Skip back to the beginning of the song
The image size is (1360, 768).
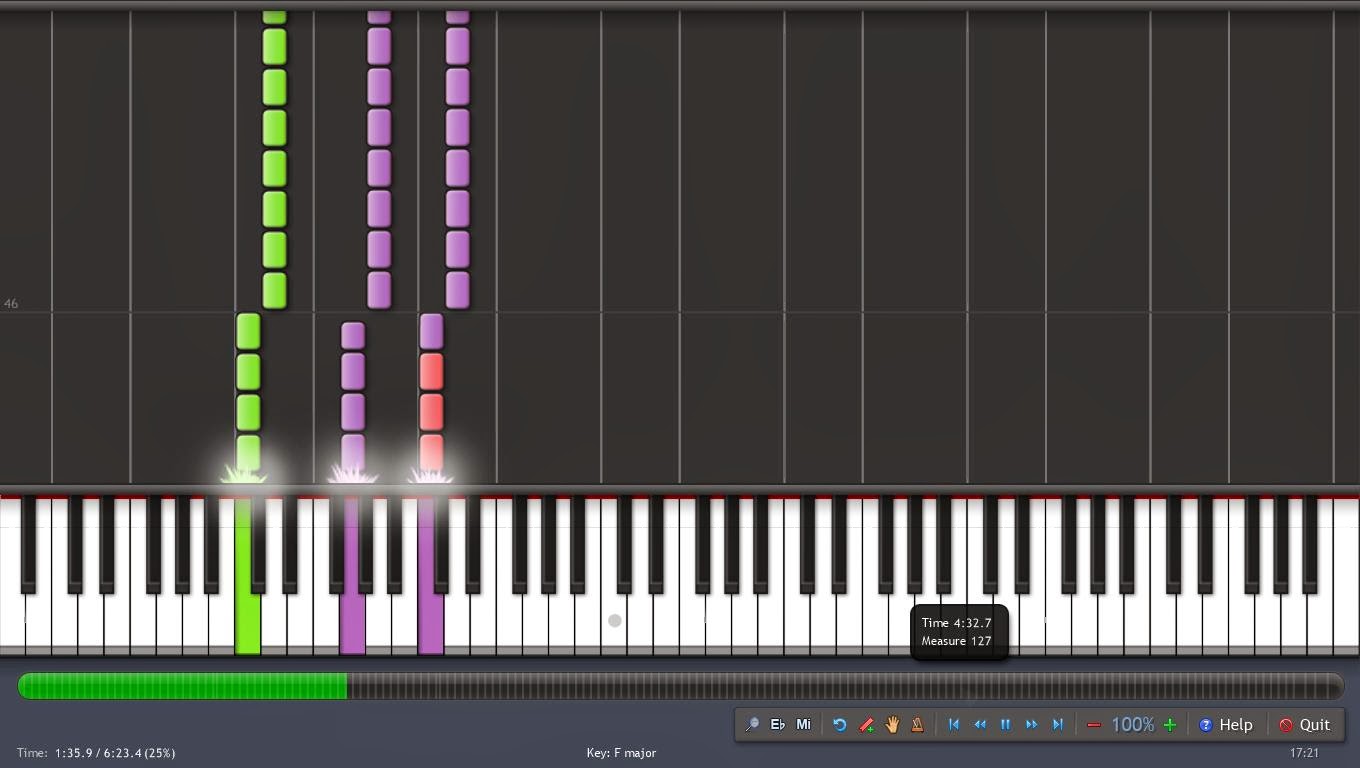tap(953, 724)
